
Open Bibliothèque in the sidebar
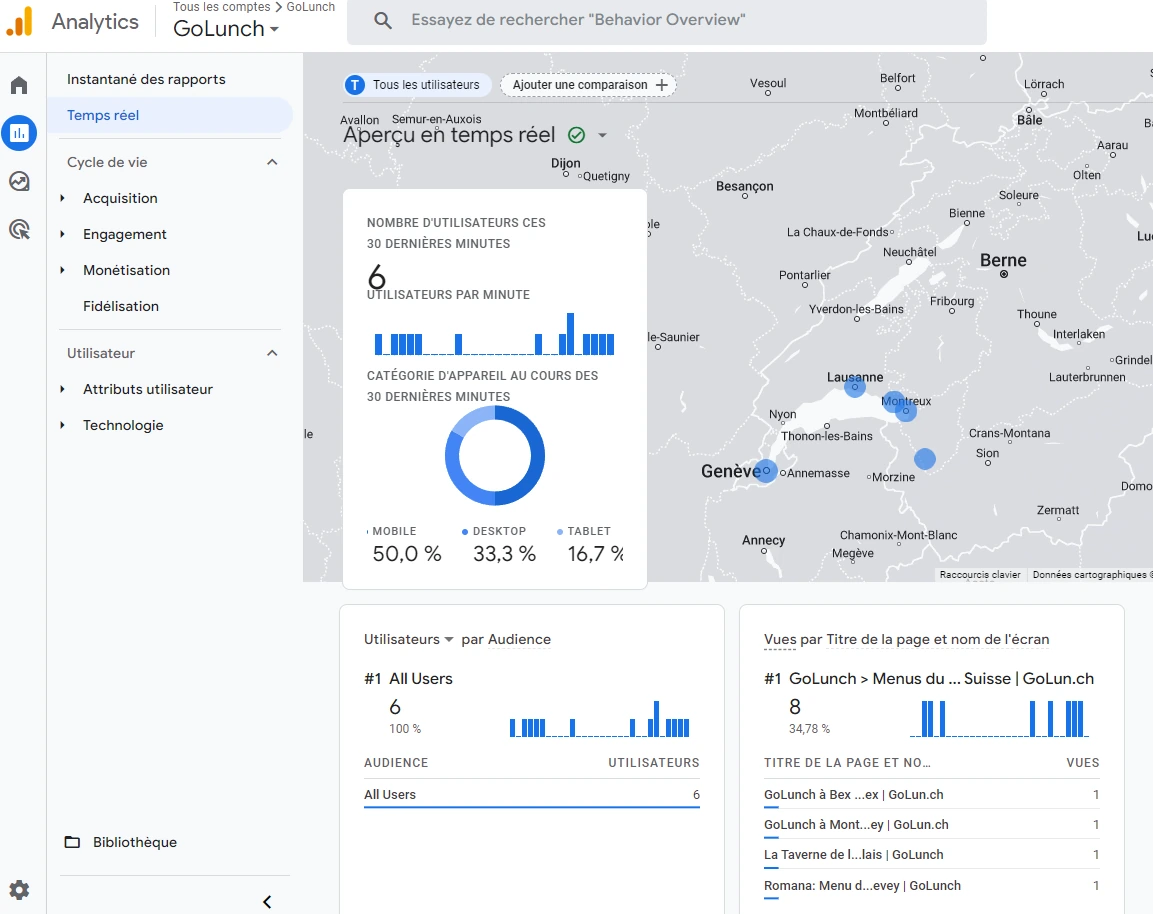pos(135,843)
